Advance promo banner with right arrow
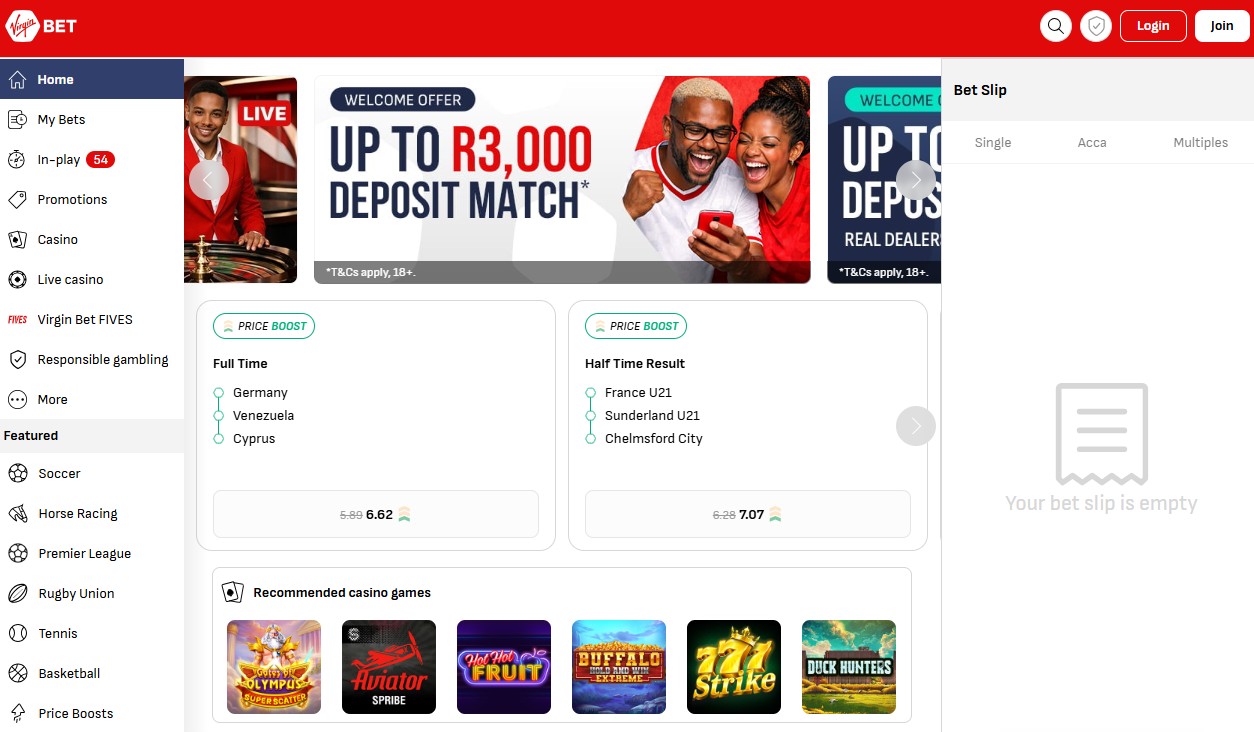The image size is (1254, 732). click(916, 180)
